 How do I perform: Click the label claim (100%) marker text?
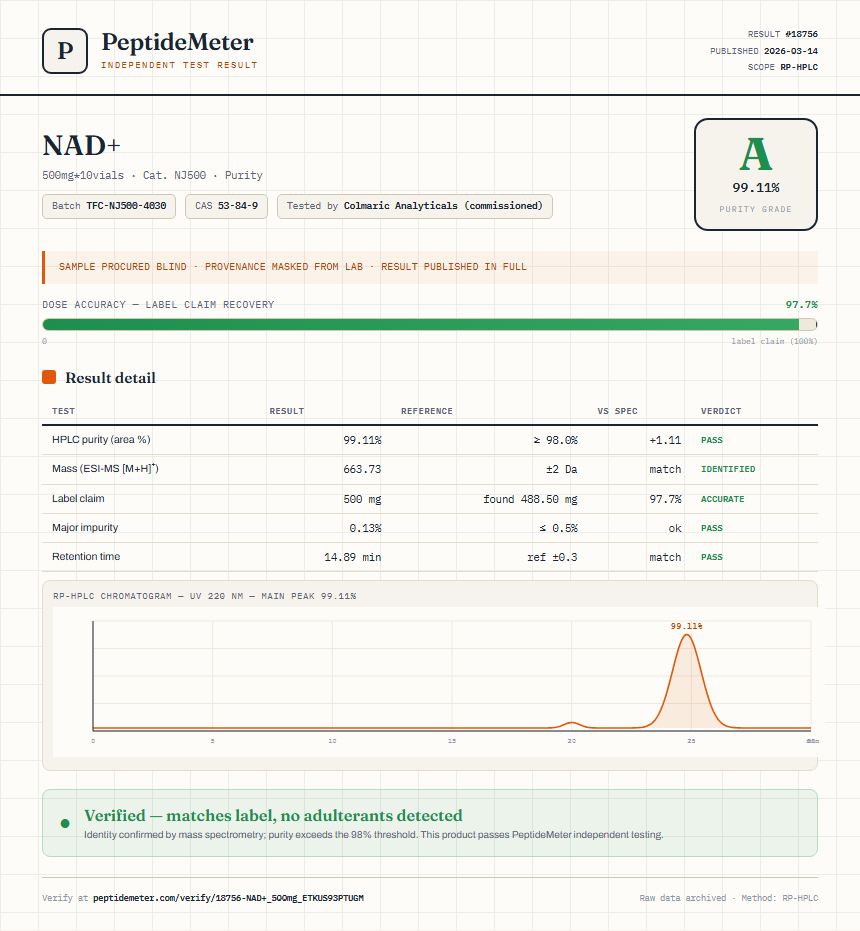click(x=774, y=341)
